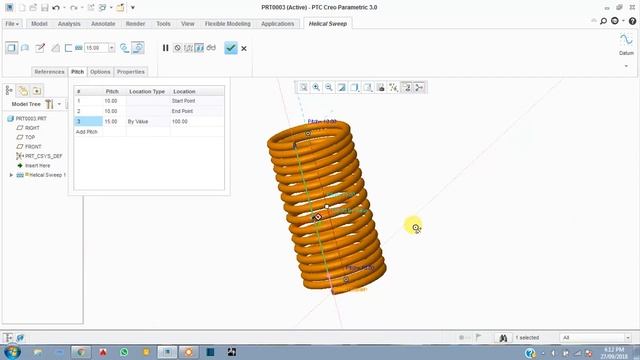Toggle Annotation Display in graphics toolbar
This screenshot has width=640, height=360.
407,87
